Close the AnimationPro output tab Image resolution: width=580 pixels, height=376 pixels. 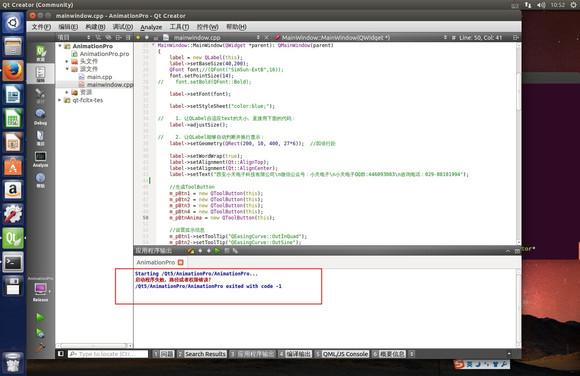tap(181, 262)
